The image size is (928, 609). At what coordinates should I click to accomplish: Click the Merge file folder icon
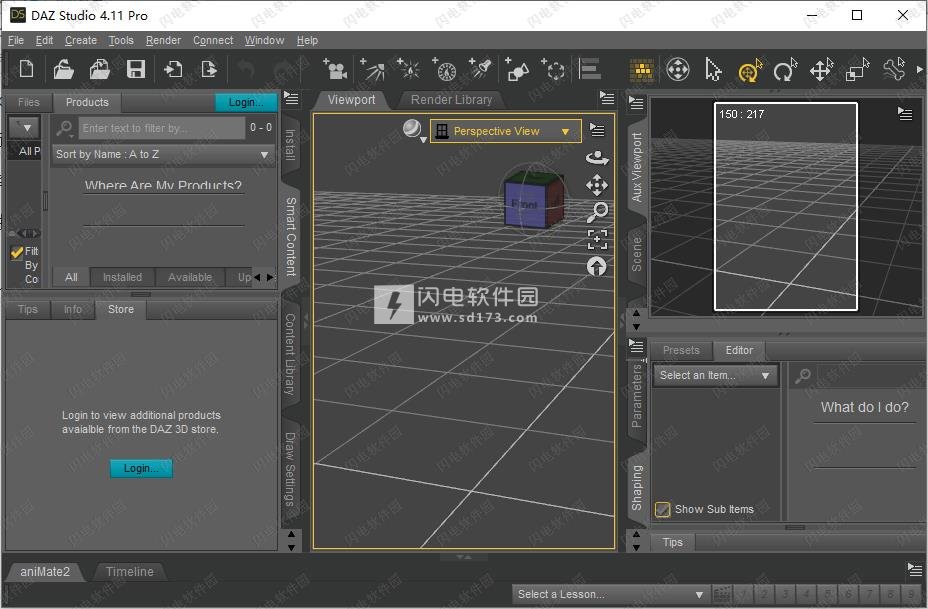(x=99, y=69)
